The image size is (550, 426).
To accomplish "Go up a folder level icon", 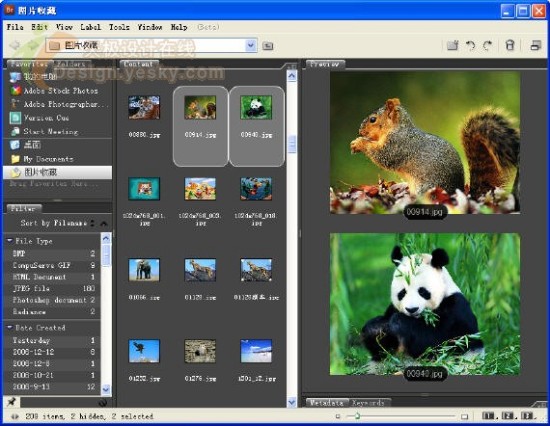I will click(268, 46).
